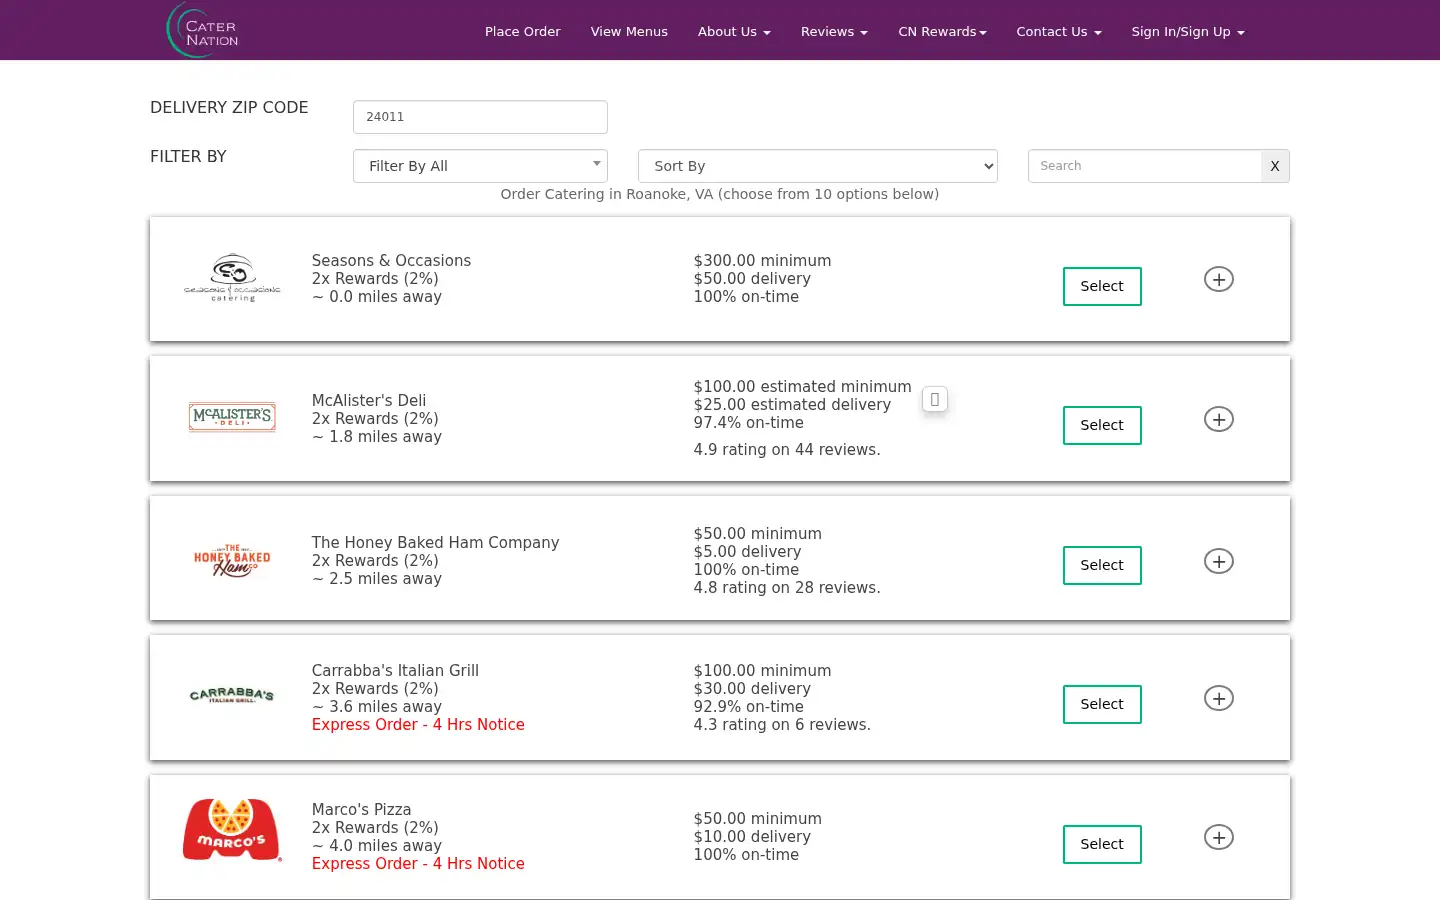This screenshot has width=1440, height=900.
Task: Click the Marco's Pizza name
Action: tap(361, 810)
